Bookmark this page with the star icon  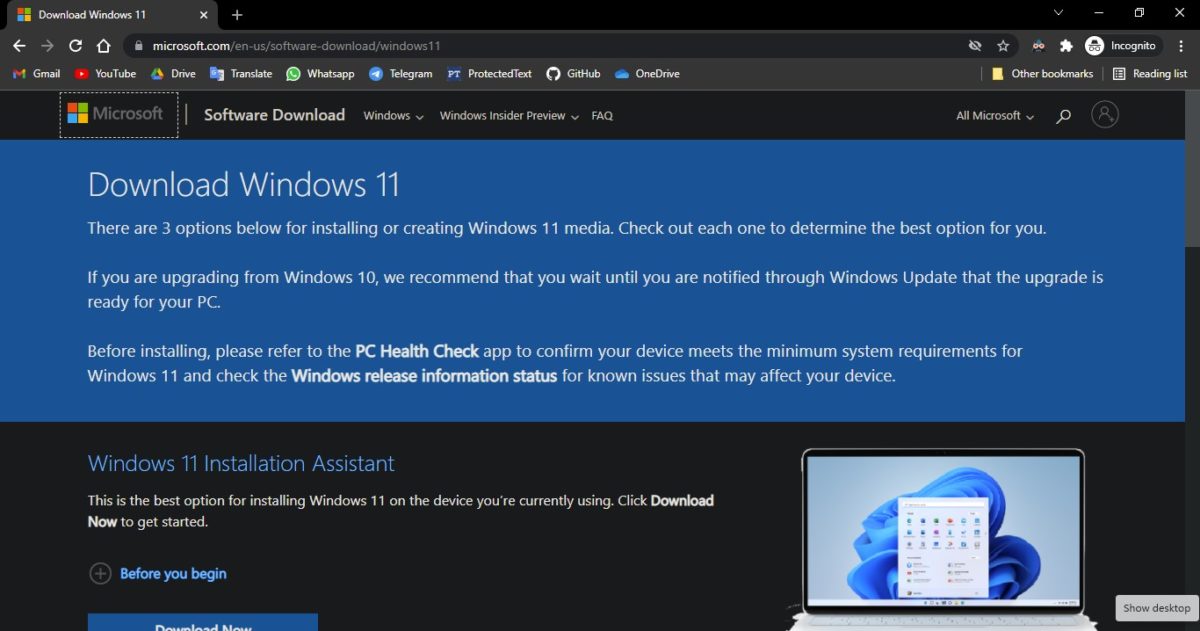pos(1003,46)
